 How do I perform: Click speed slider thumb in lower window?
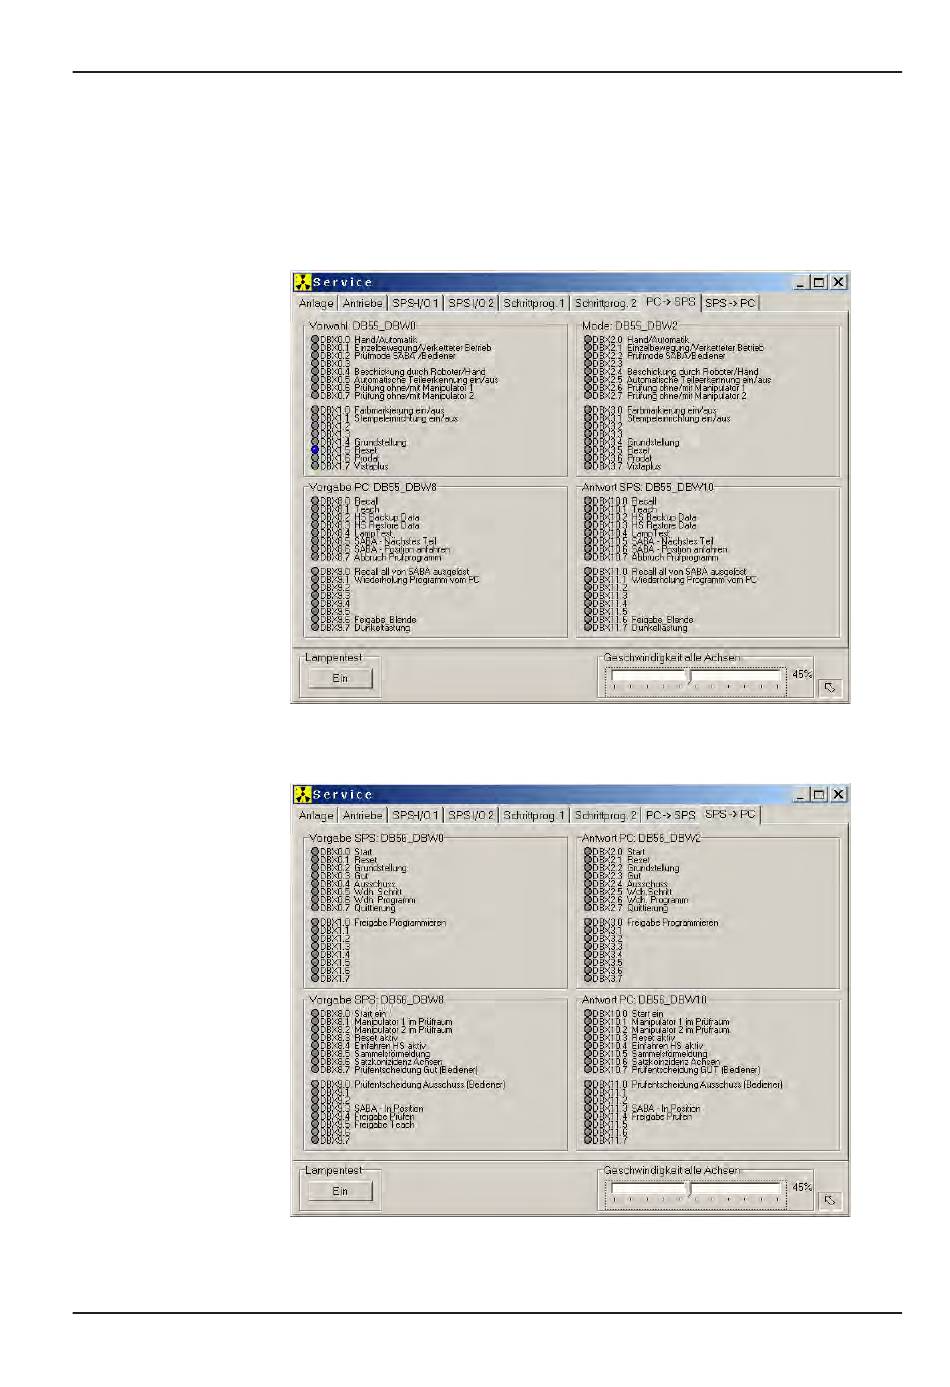pos(688,1188)
